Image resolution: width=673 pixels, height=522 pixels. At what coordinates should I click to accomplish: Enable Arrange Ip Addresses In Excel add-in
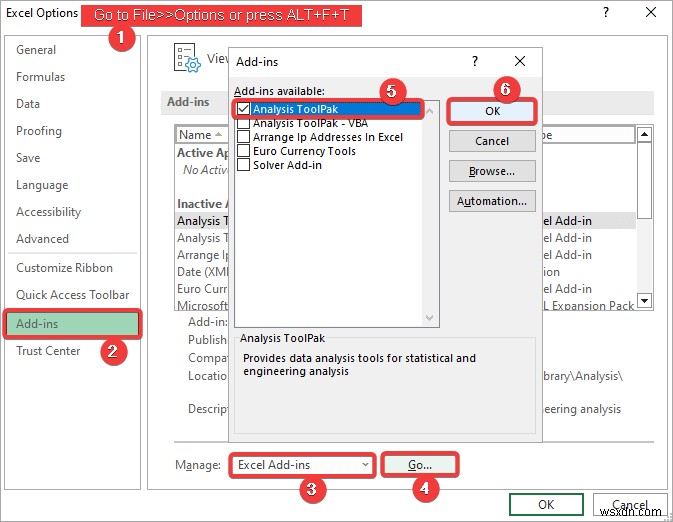[x=243, y=137]
